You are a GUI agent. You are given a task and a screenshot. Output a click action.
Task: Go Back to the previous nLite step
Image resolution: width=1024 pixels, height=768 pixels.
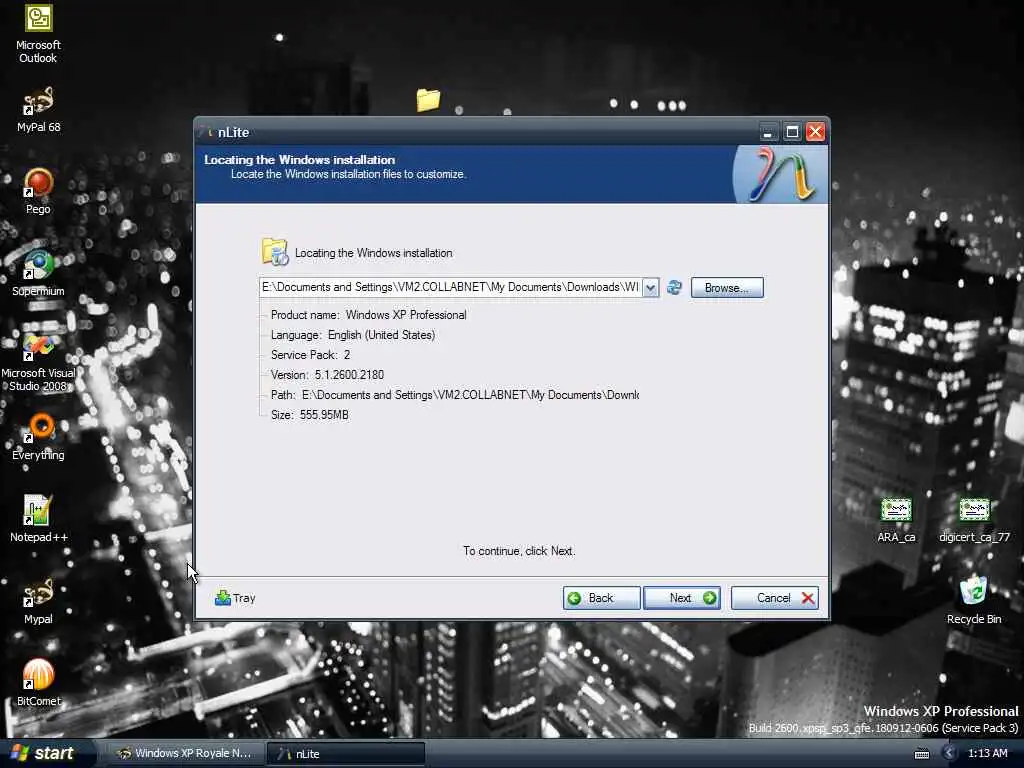(601, 598)
